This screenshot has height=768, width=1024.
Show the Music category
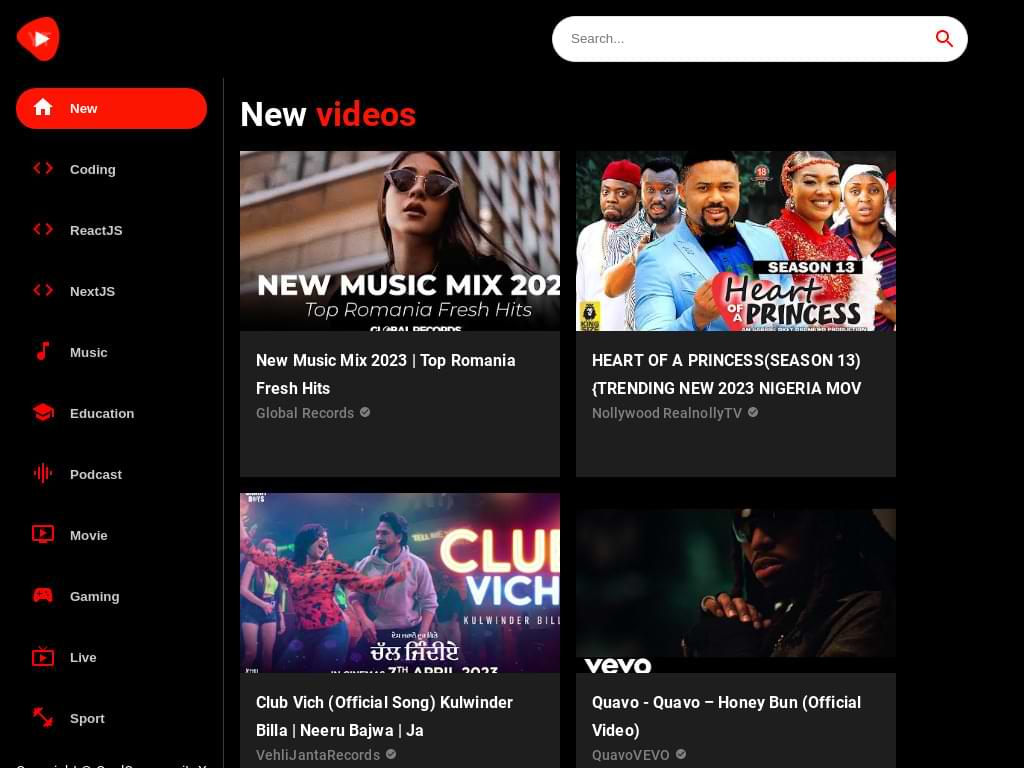112,352
